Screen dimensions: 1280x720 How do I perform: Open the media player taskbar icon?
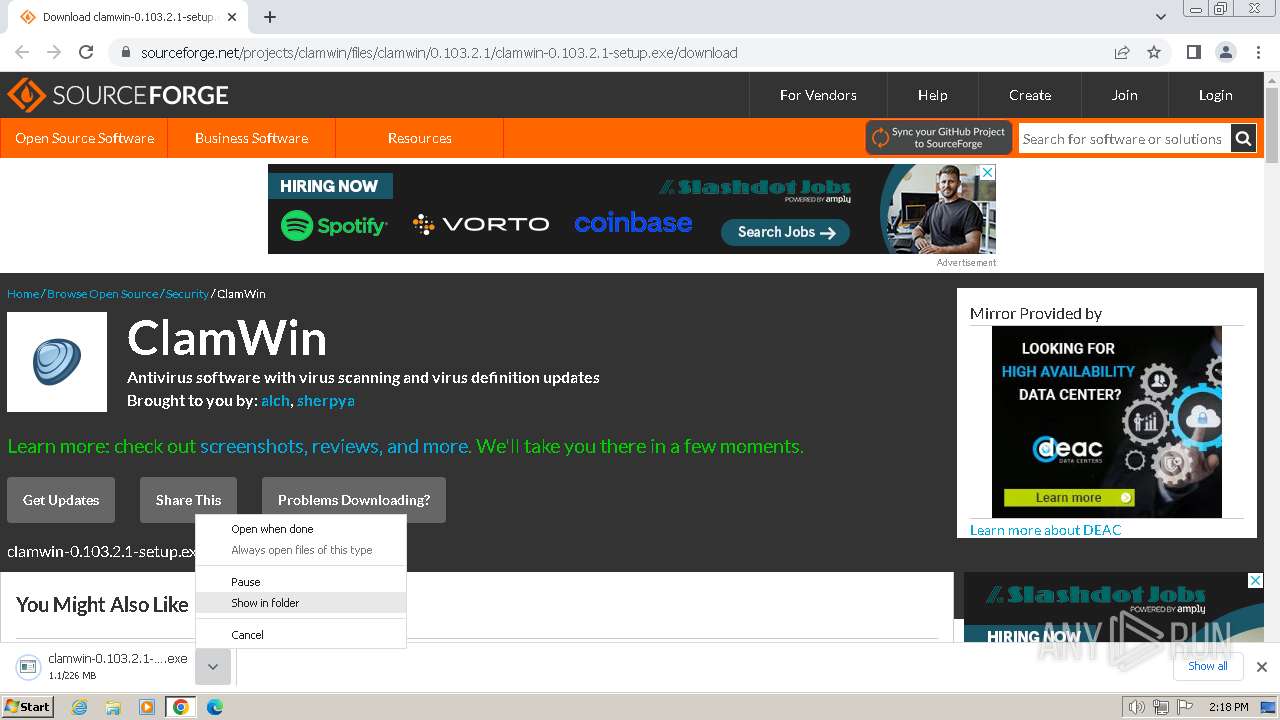pos(147,707)
